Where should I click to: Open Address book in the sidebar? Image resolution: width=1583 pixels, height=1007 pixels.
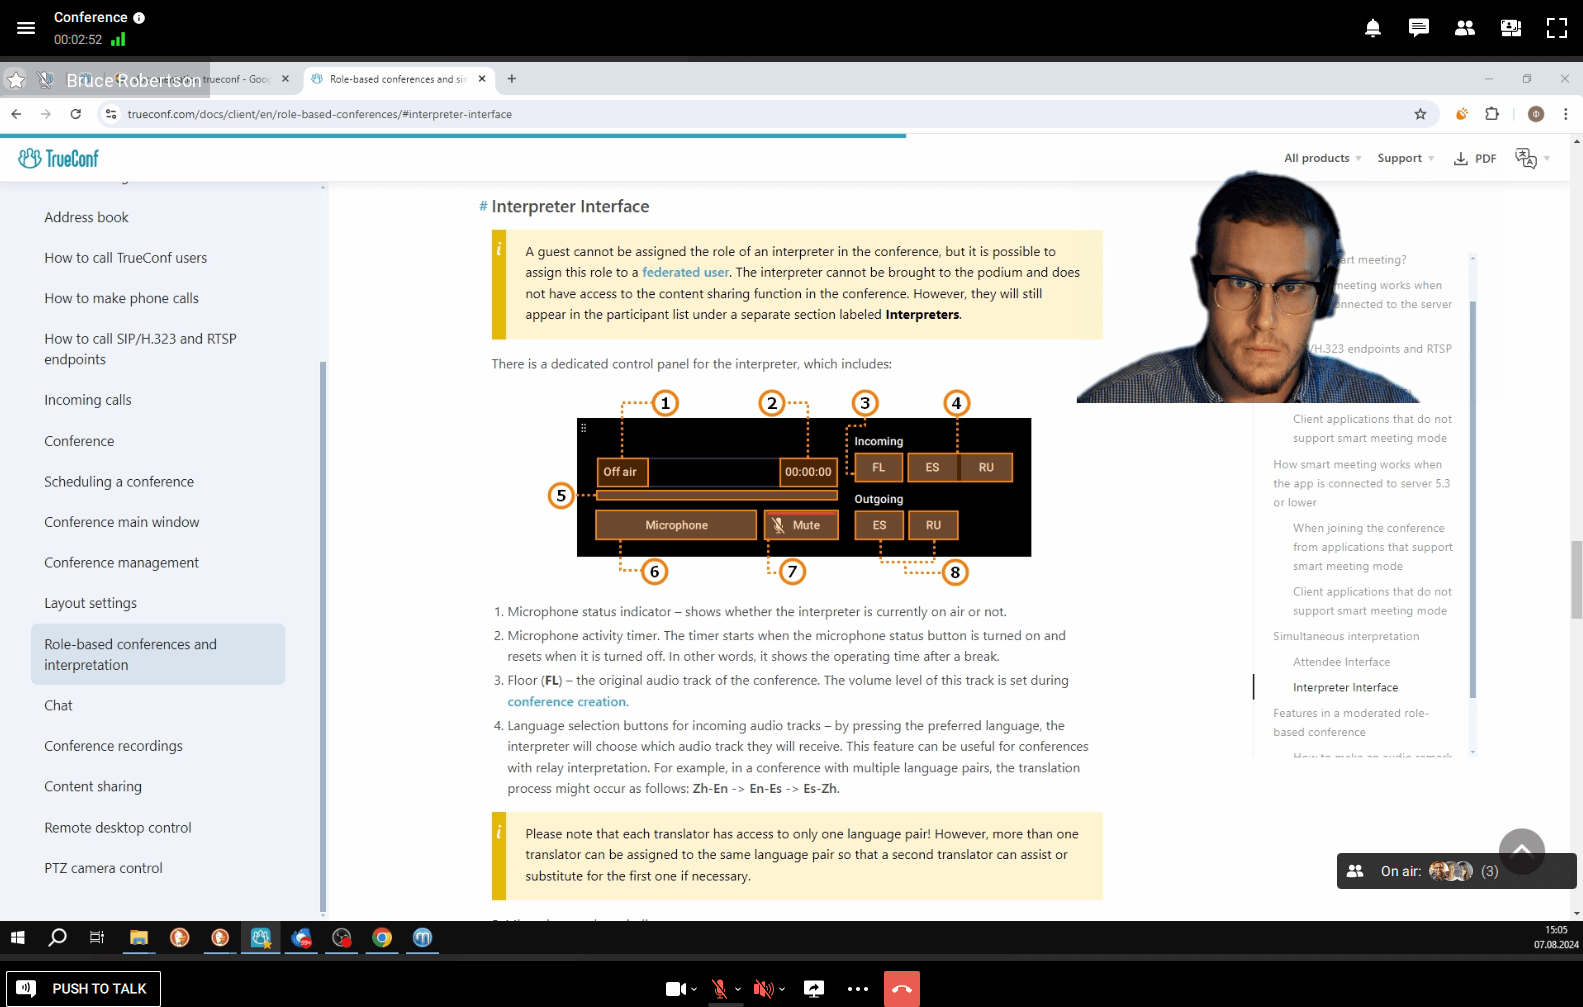86,217
